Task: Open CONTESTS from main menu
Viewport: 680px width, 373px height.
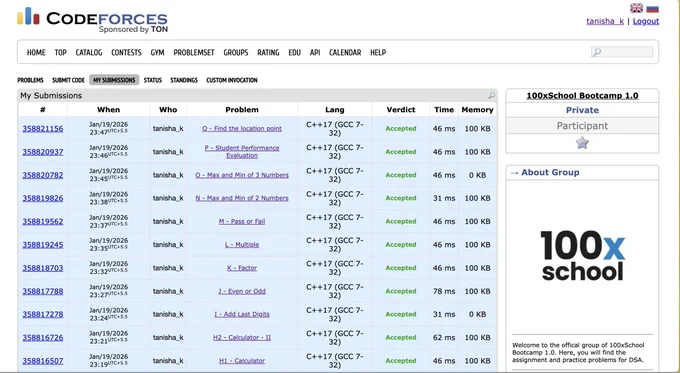Action: [126, 52]
